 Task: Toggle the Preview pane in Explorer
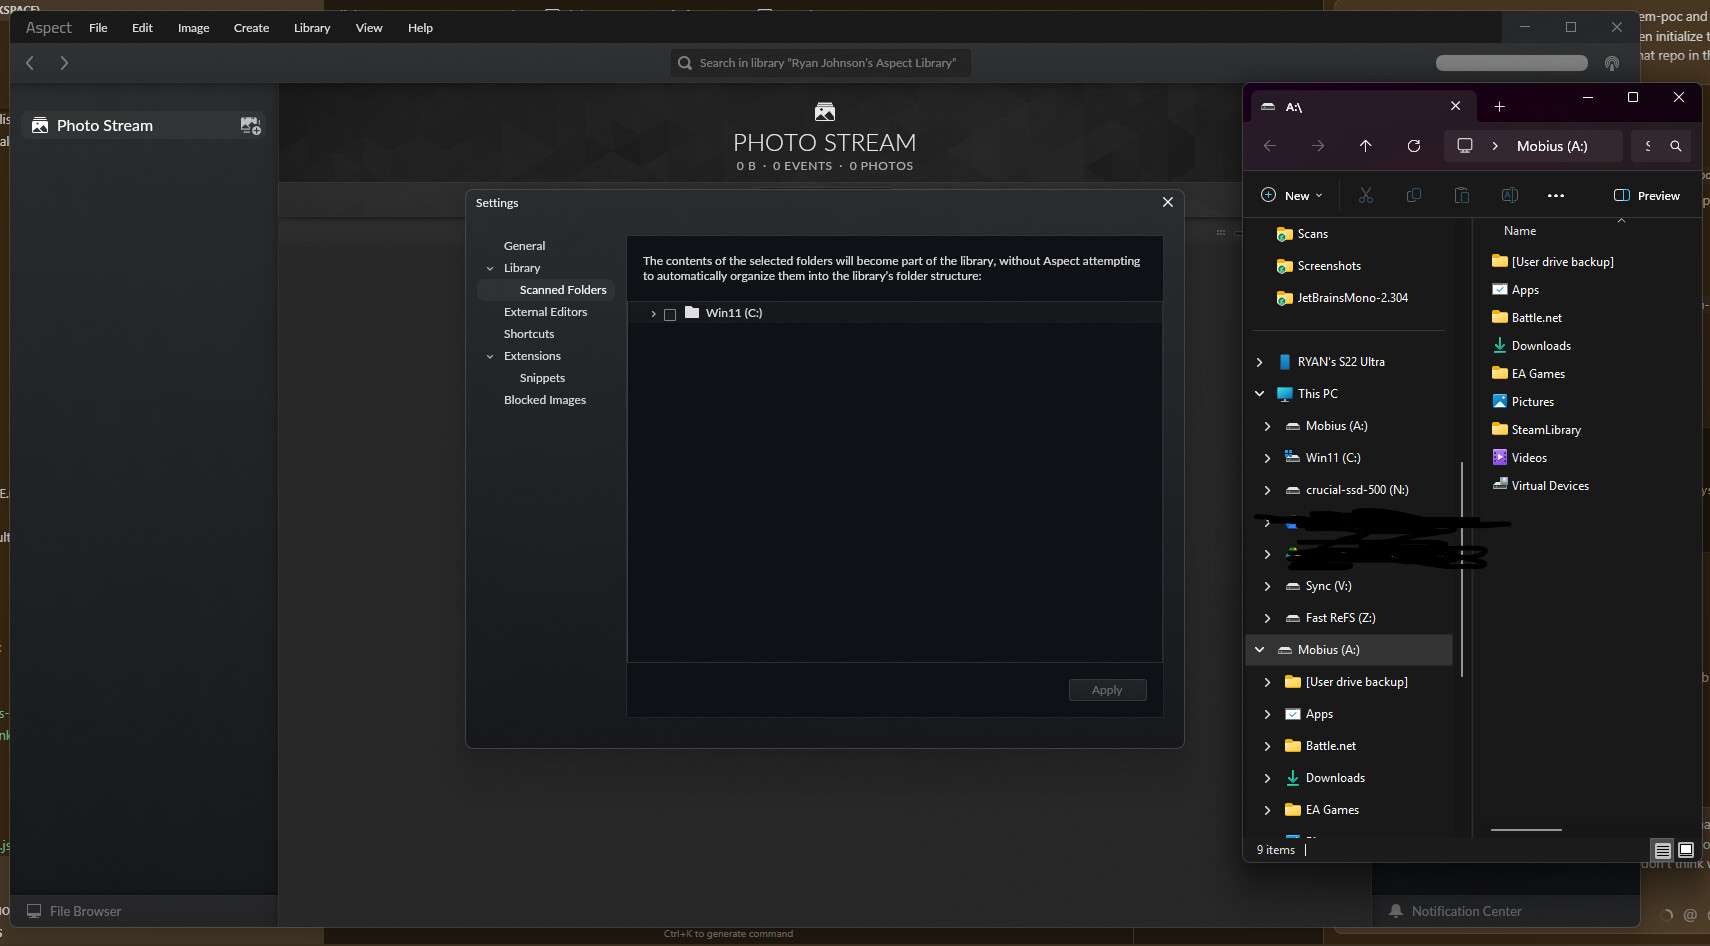pos(1646,196)
